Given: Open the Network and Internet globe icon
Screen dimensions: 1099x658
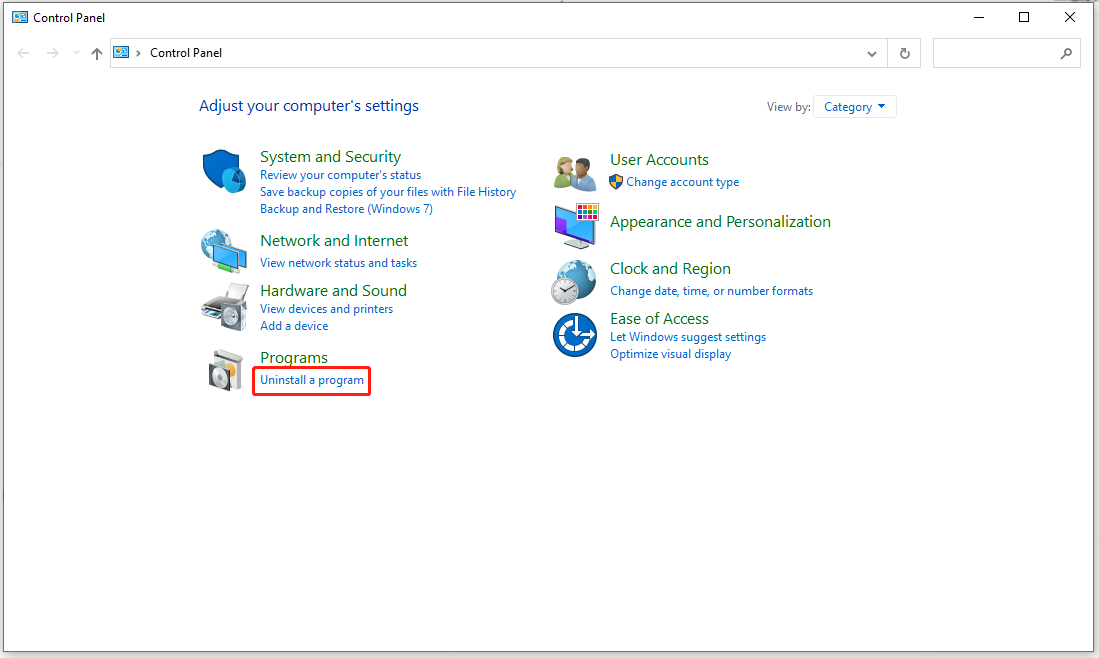Looking at the screenshot, I should [x=223, y=251].
